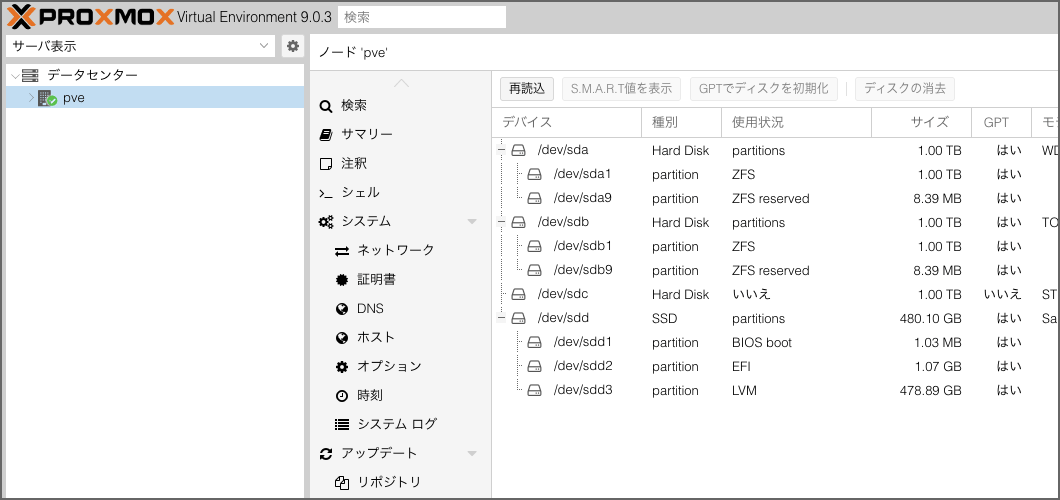Collapse the システム menu section

(x=472, y=222)
